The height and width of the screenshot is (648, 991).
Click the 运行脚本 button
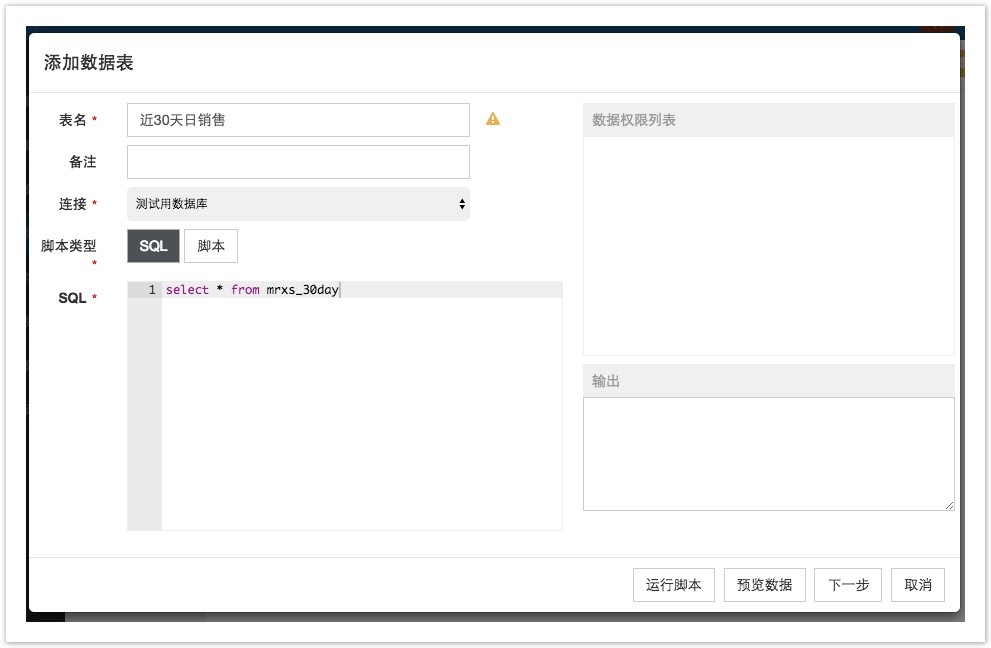tap(674, 585)
